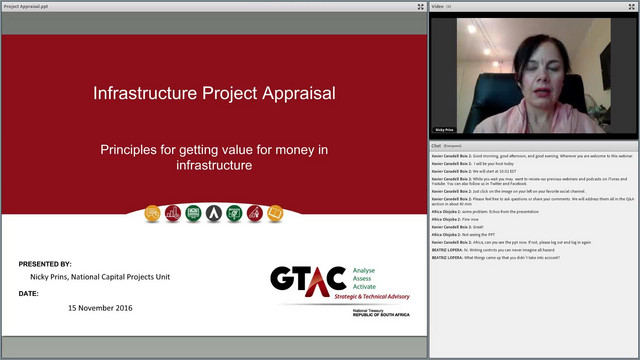Image resolution: width=640 pixels, height=360 pixels.
Task: Click the orange truck-and-clock slide icon
Action: [x=153, y=213]
